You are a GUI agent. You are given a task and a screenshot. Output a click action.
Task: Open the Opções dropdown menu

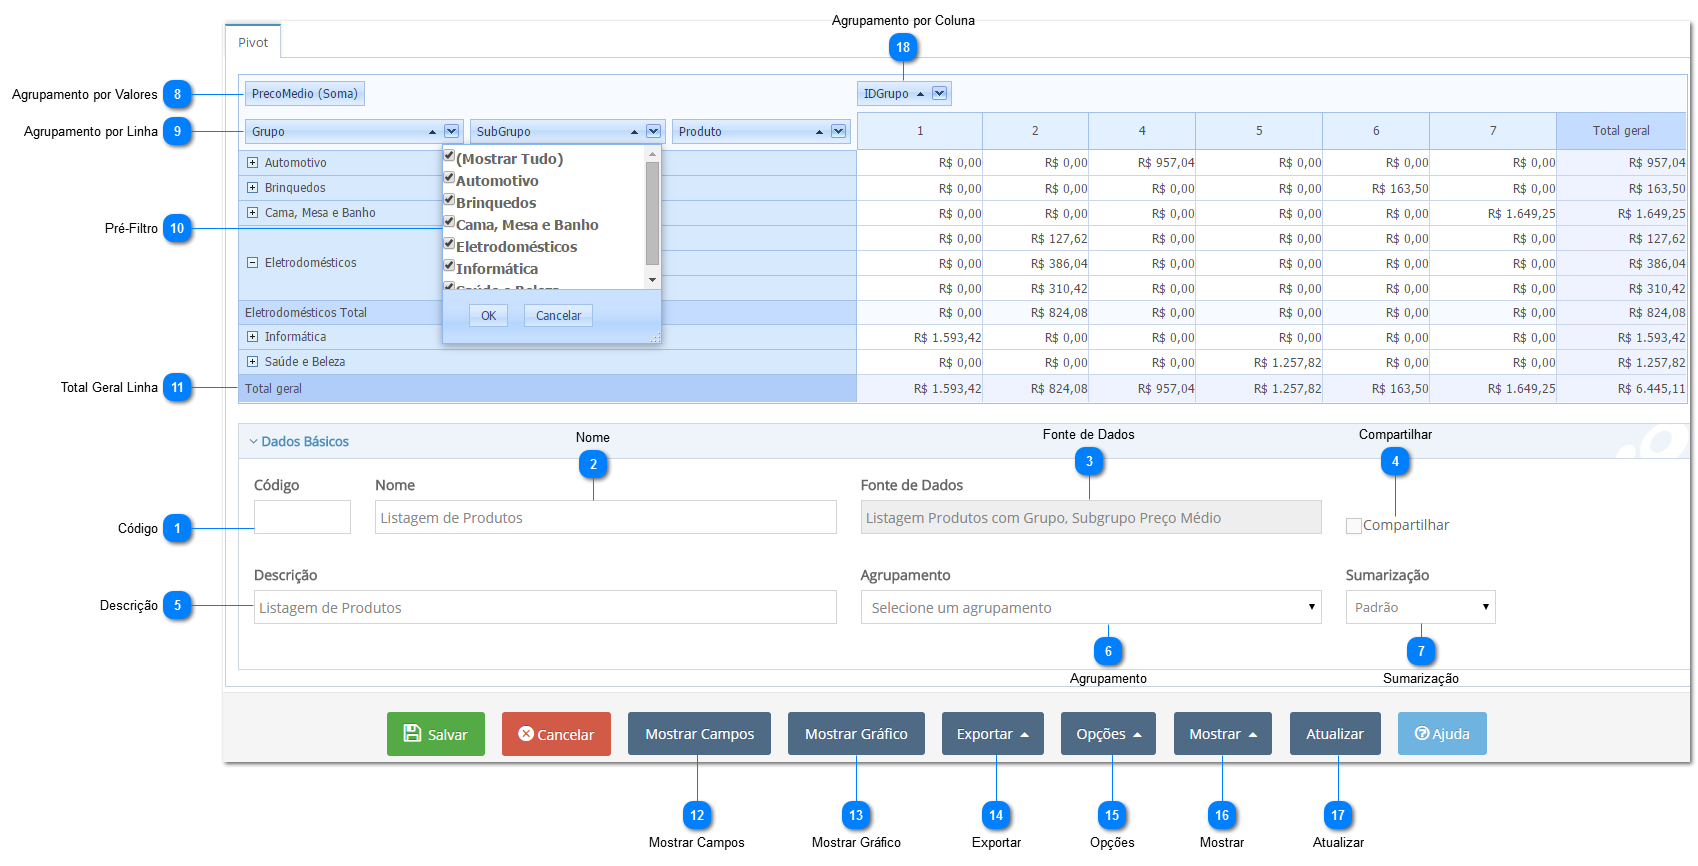click(1108, 734)
